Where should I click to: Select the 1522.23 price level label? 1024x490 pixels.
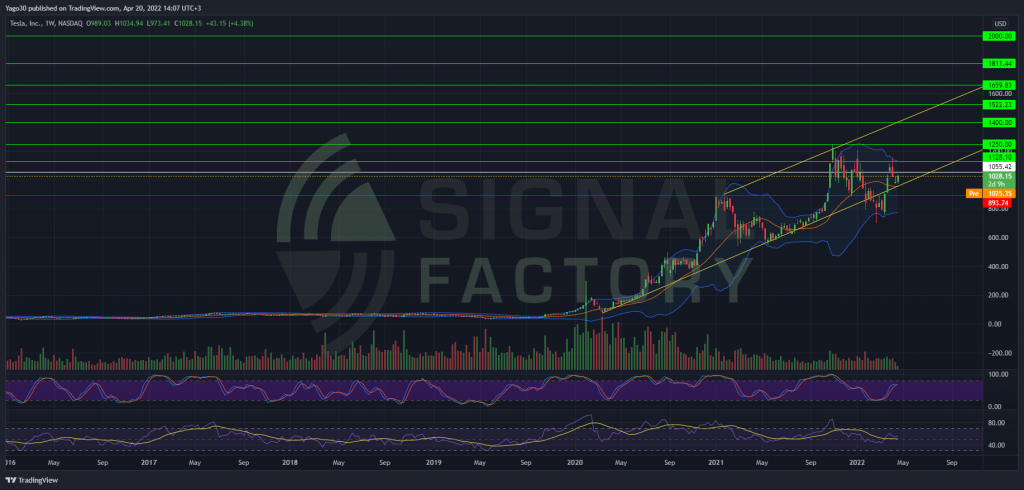pyautogui.click(x=999, y=105)
